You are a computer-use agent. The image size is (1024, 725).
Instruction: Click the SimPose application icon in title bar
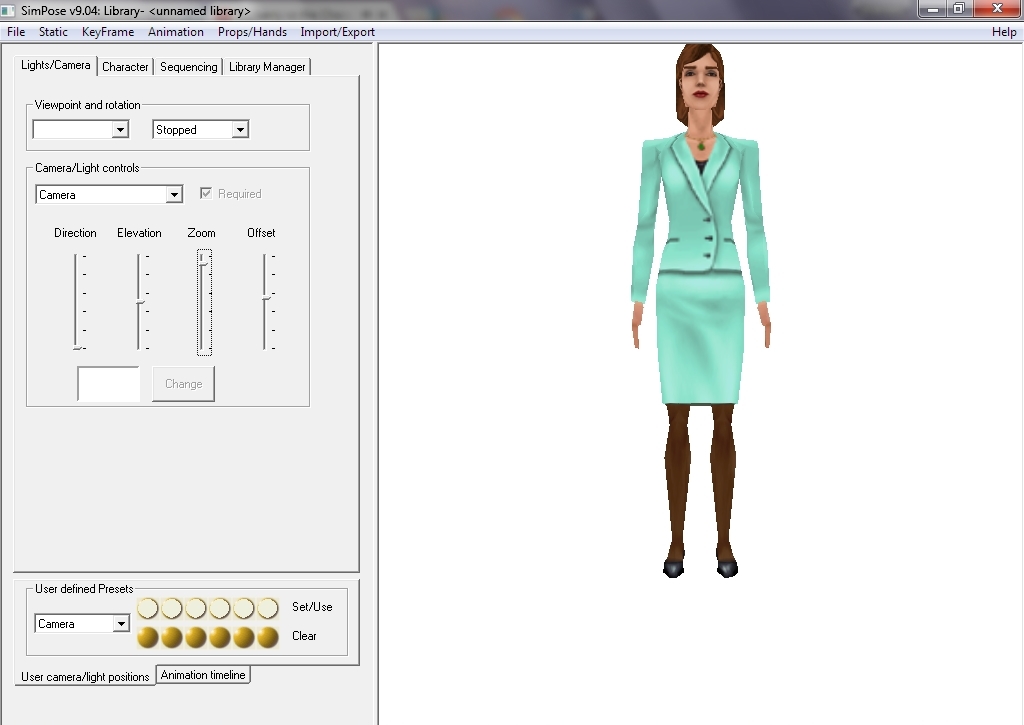[9, 11]
